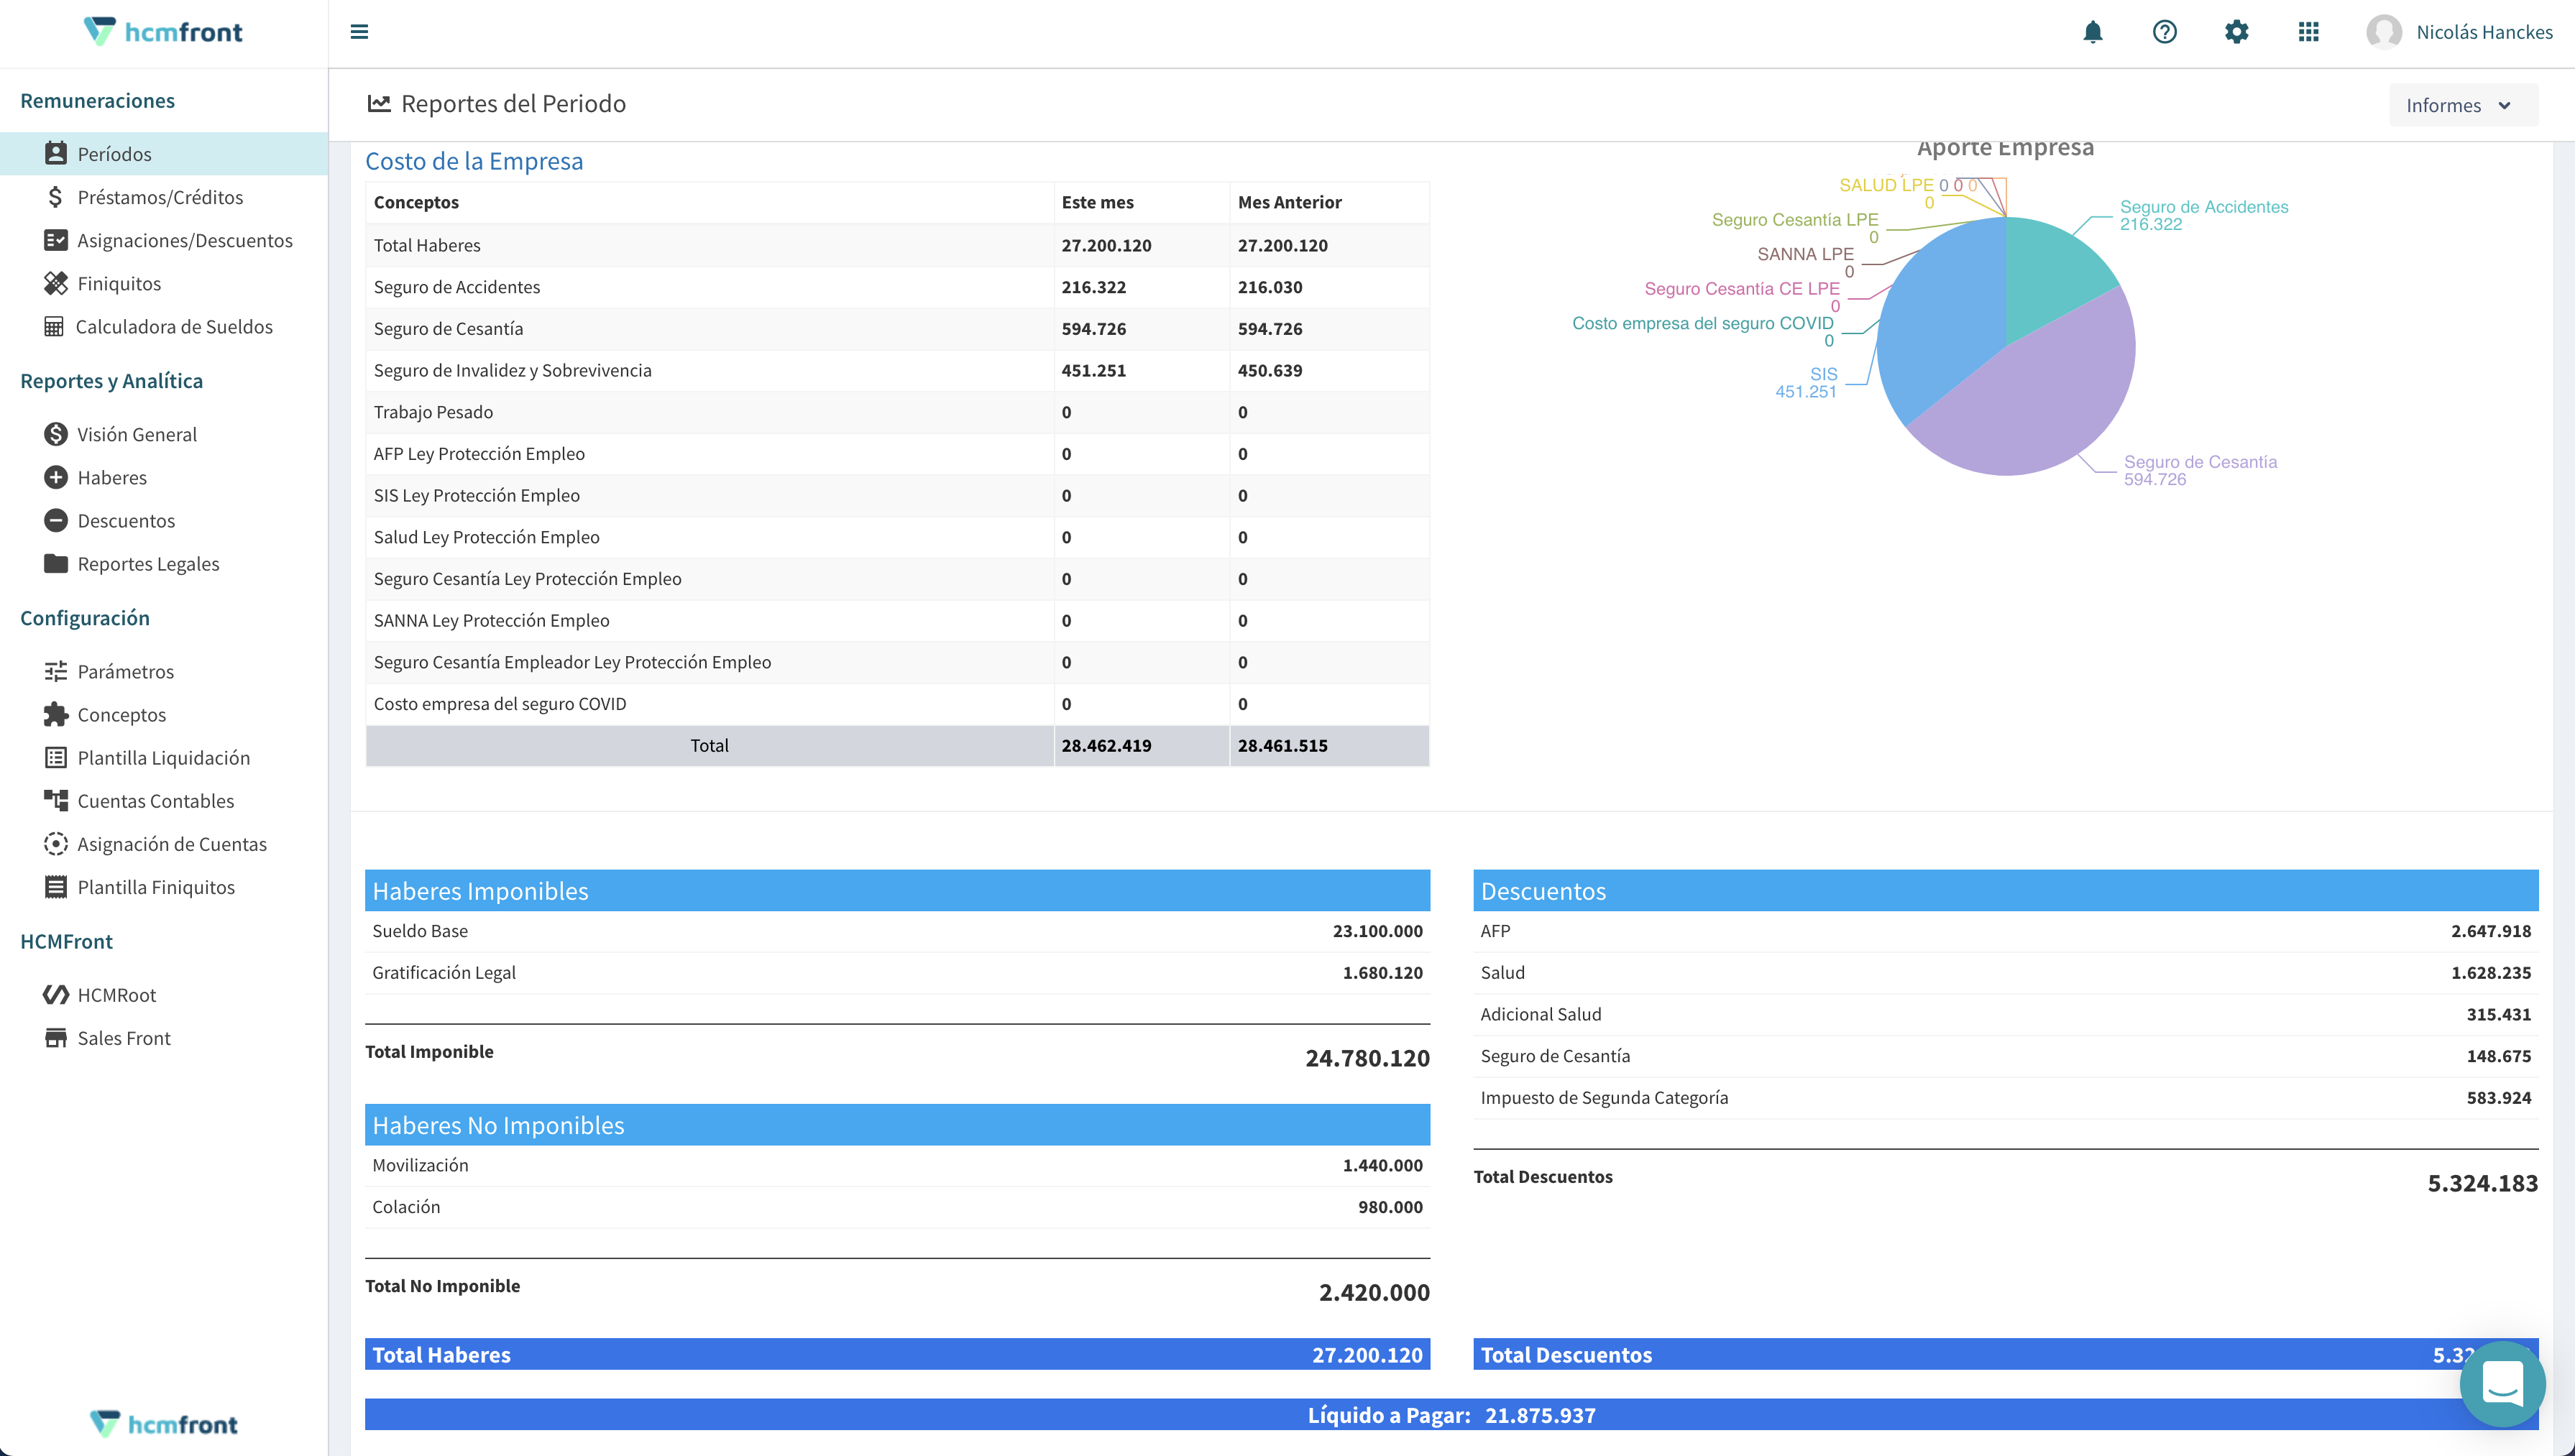Image resolution: width=2575 pixels, height=1456 pixels.
Task: Click the Sales Front link
Action: coord(125,1037)
